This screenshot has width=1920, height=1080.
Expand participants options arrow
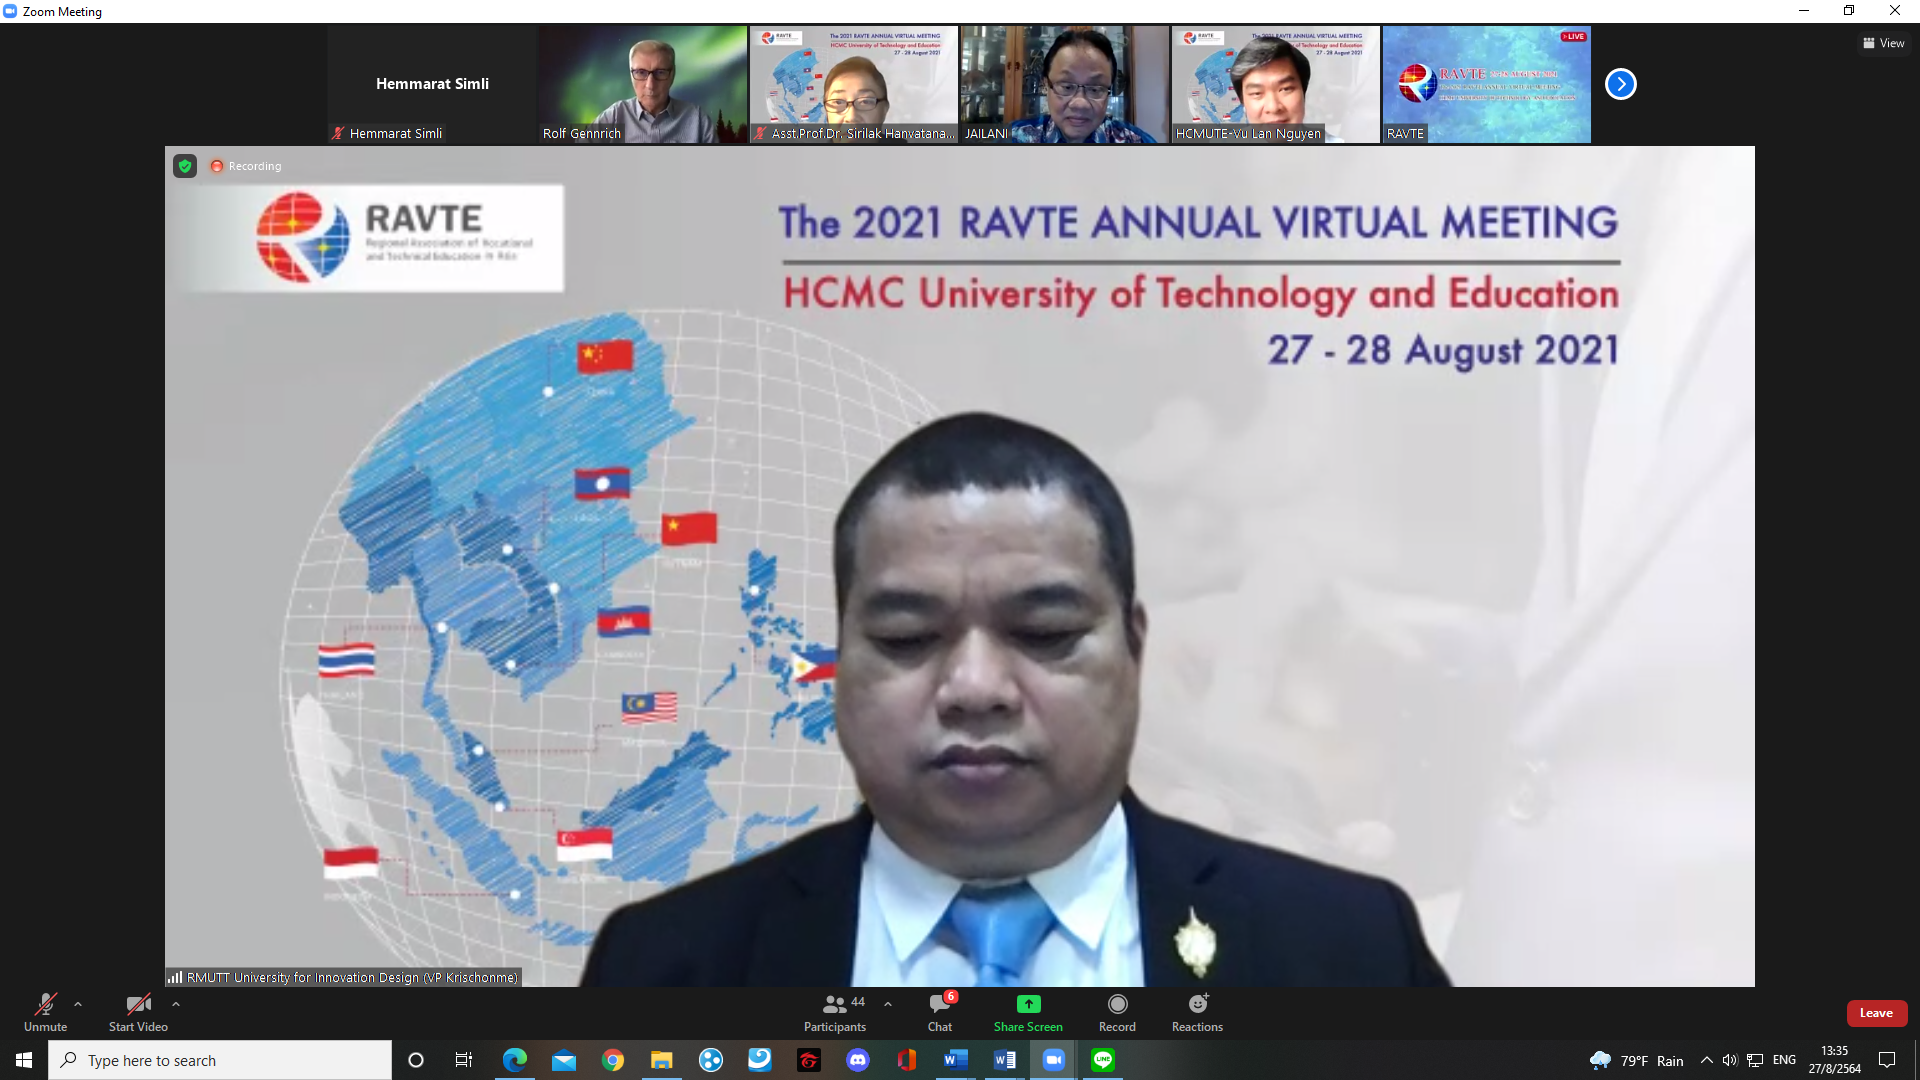888,1004
